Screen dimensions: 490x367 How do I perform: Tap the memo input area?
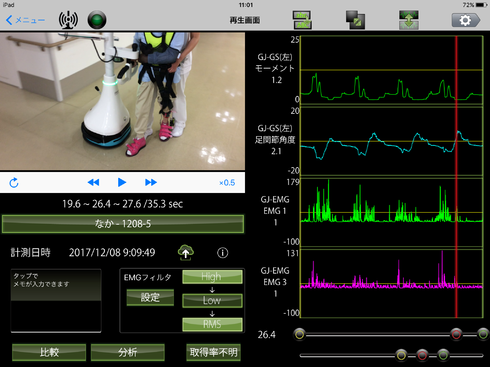click(x=56, y=301)
